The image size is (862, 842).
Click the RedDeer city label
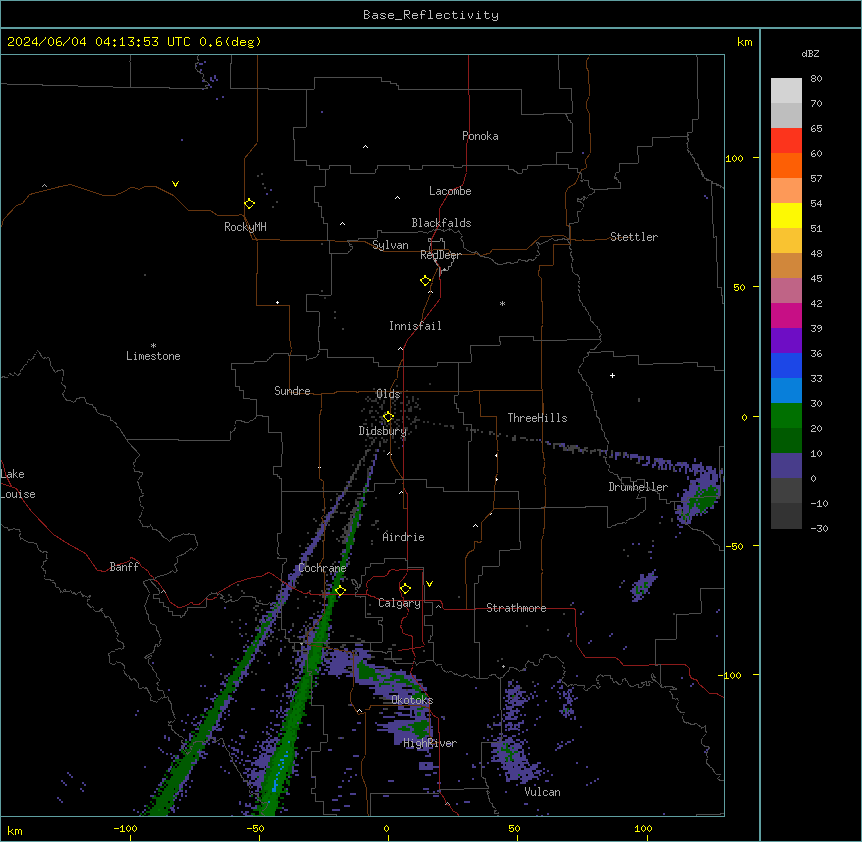coord(440,255)
